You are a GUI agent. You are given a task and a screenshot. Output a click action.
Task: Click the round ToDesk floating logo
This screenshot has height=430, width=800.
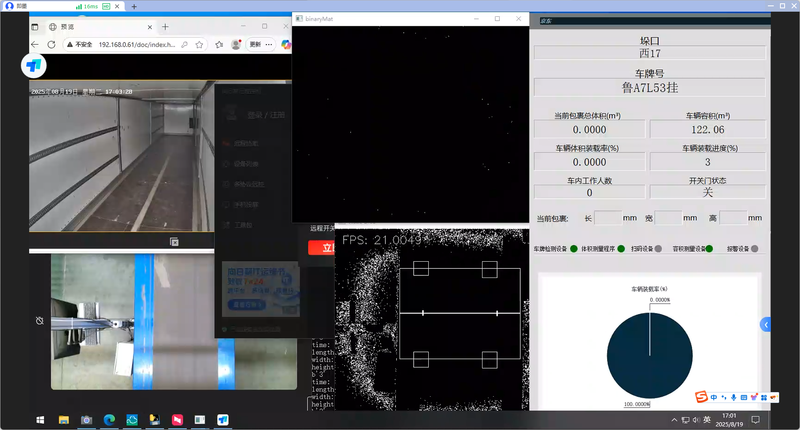[34, 66]
